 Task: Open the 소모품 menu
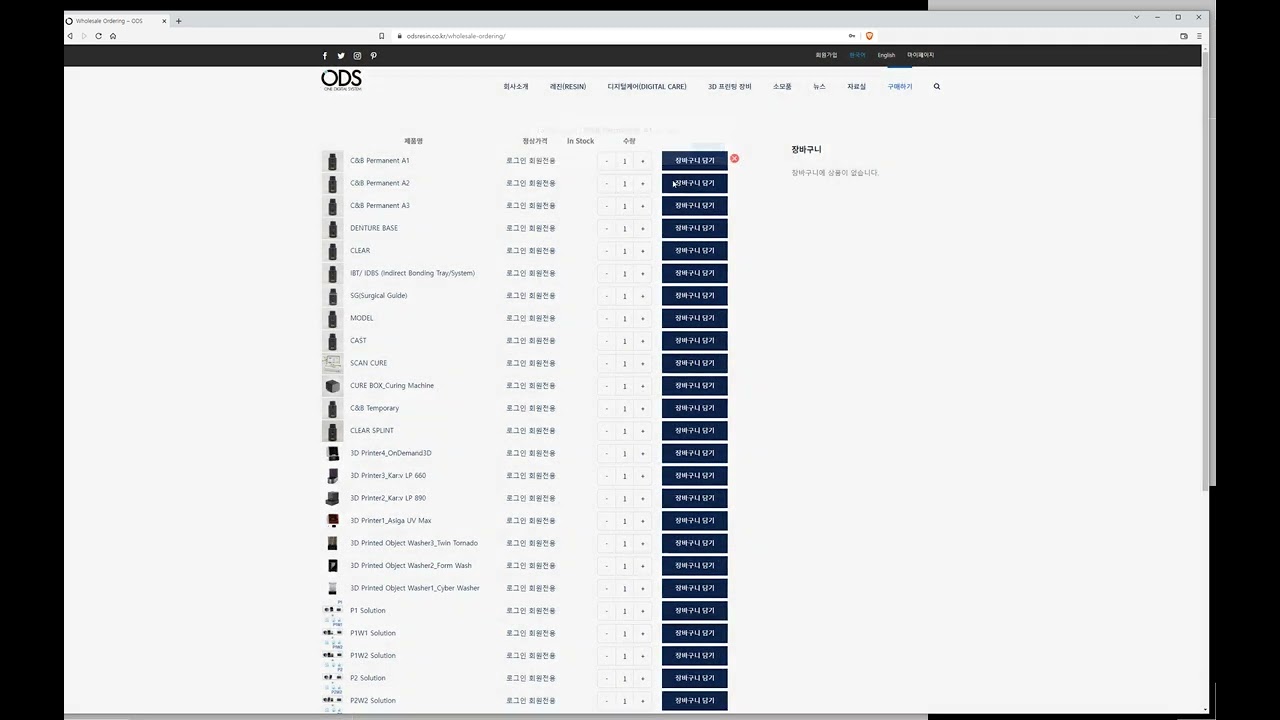point(782,86)
